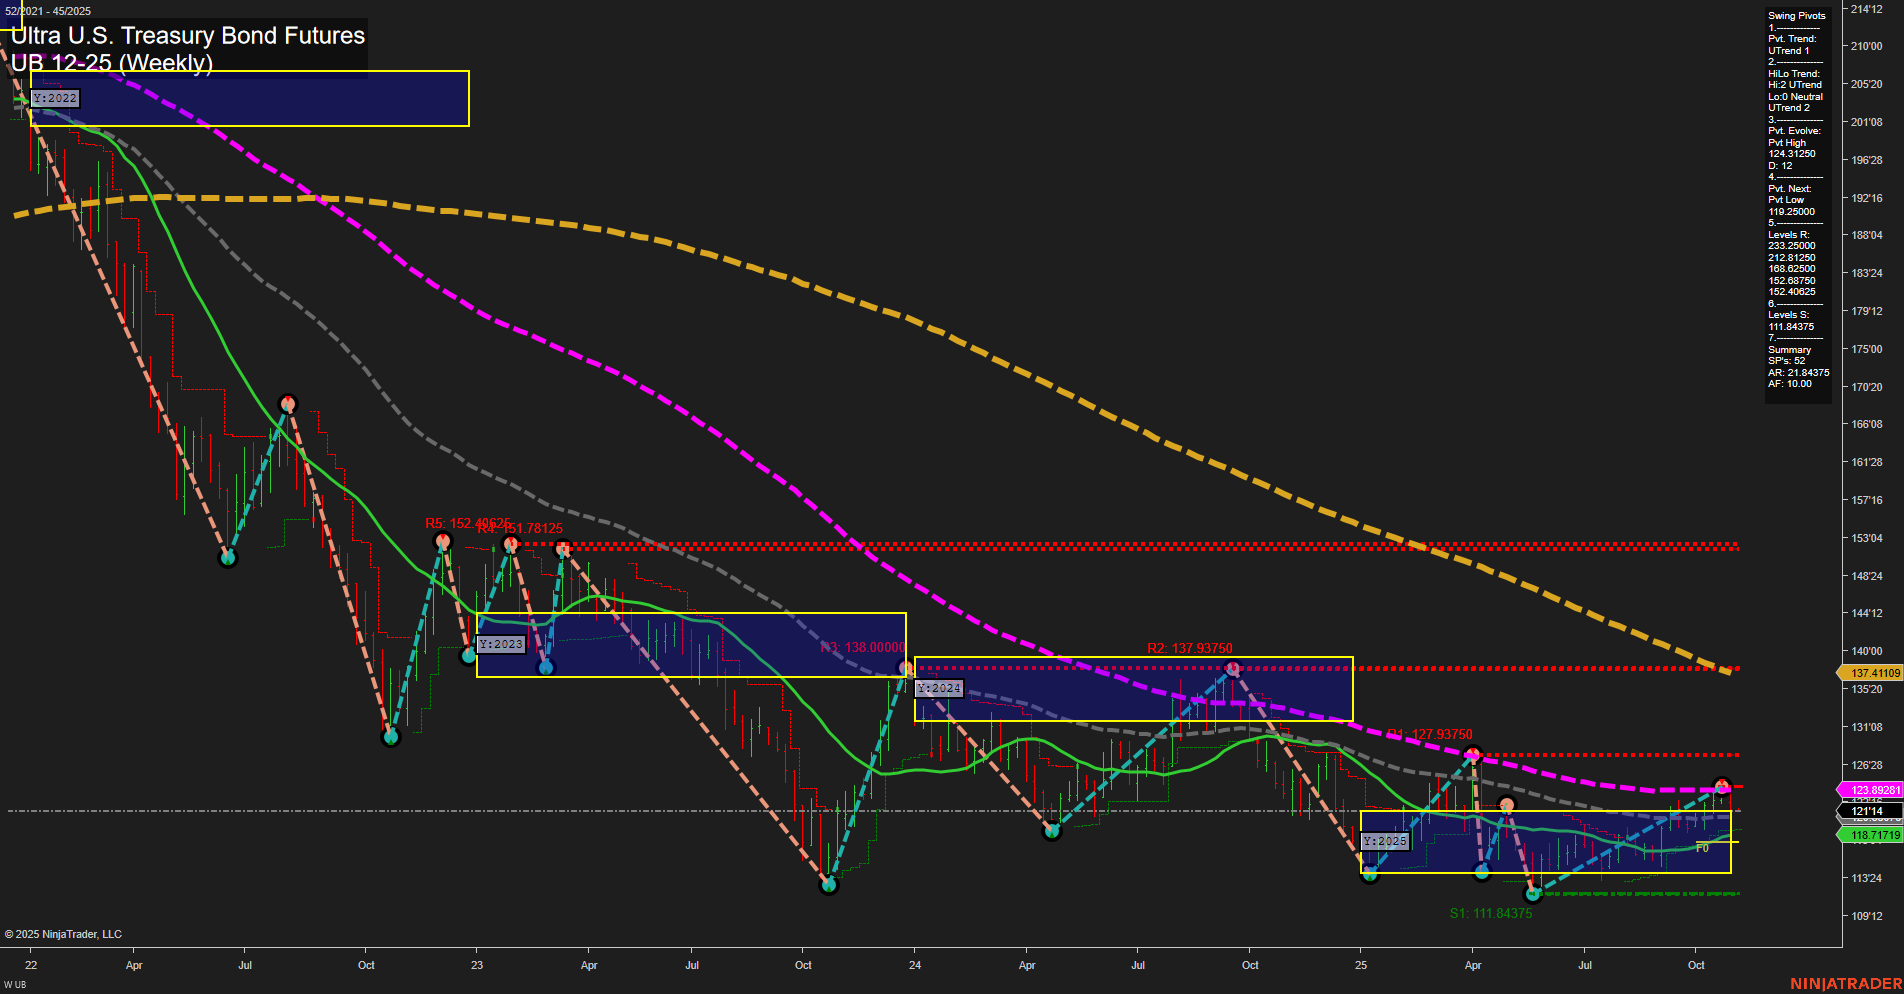Click the black 121'14 last price marker
Screen dimensions: 1904x994
coord(1866,812)
